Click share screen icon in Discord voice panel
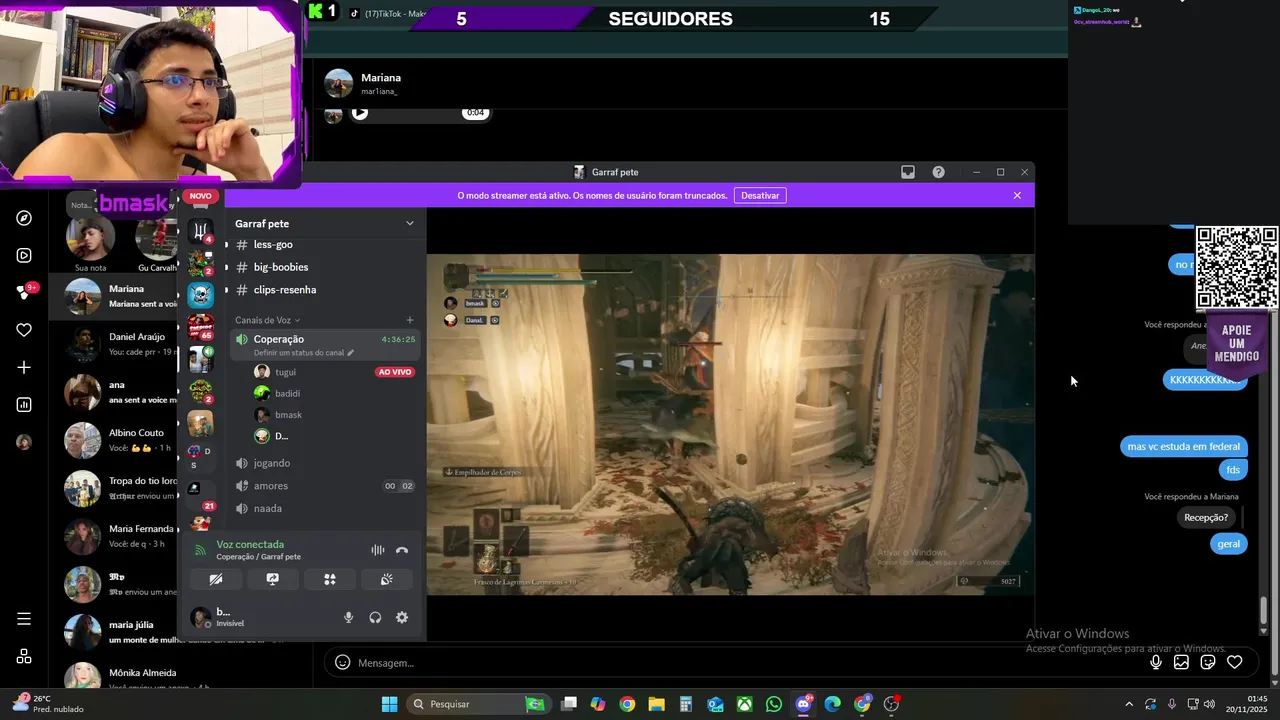Viewport: 1280px width, 720px height. 273,579
